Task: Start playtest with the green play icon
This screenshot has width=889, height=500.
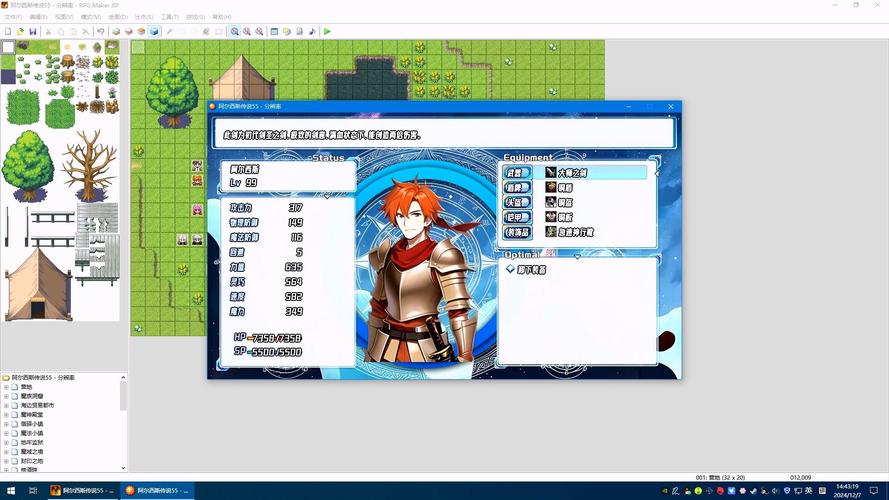Action: pyautogui.click(x=327, y=32)
